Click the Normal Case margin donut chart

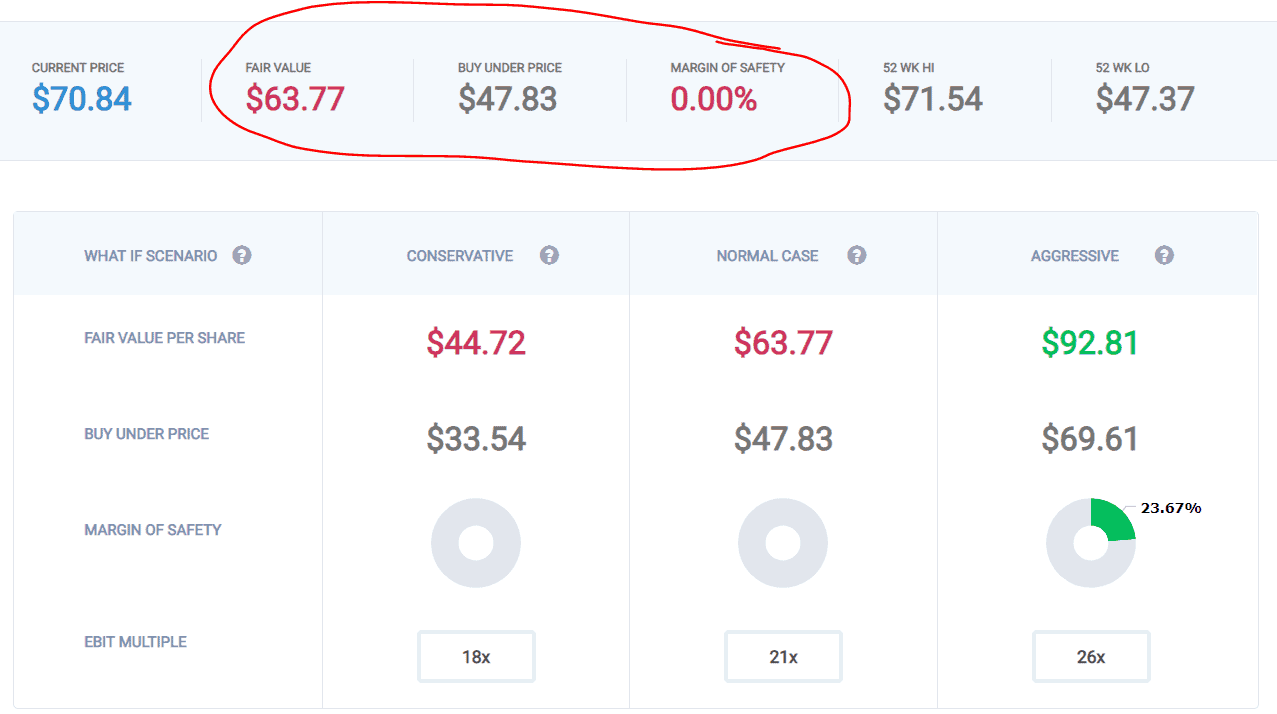[x=783, y=543]
